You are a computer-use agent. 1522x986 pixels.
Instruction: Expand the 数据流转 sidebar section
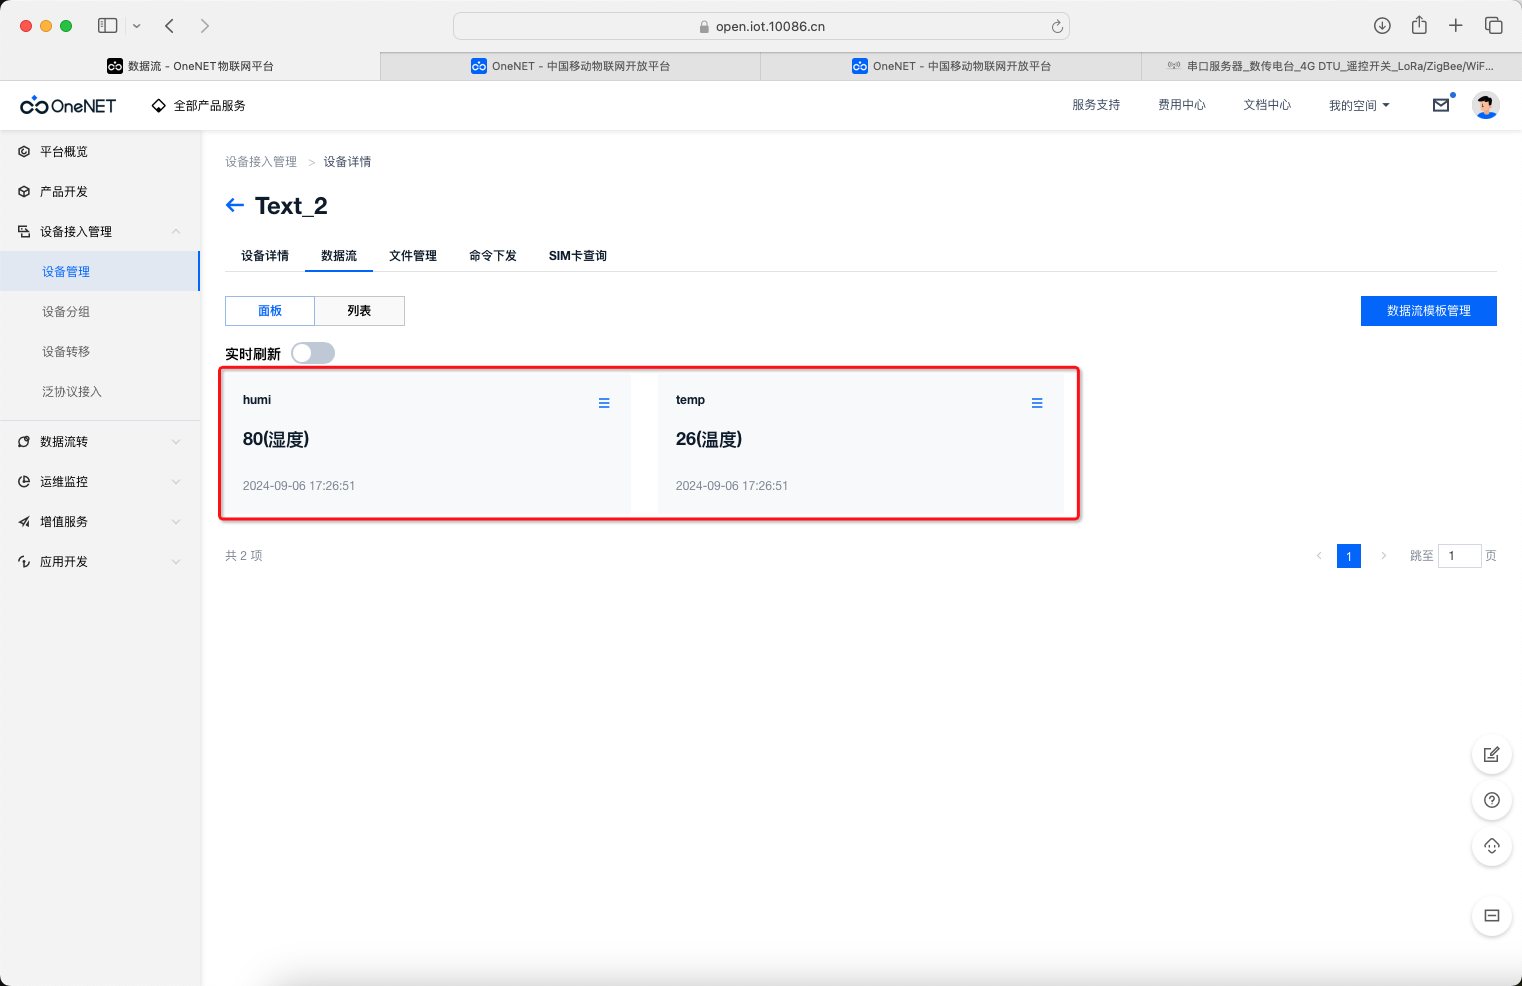100,441
